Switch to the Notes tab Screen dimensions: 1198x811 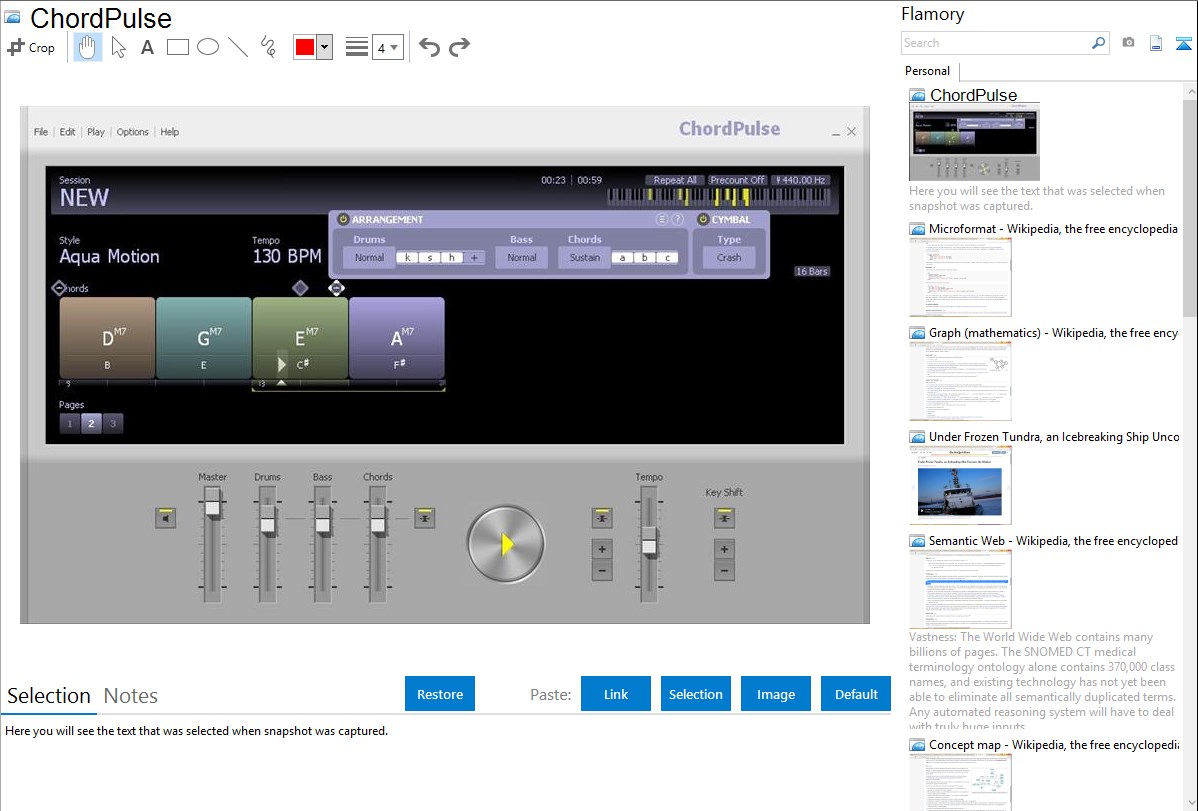[131, 696]
